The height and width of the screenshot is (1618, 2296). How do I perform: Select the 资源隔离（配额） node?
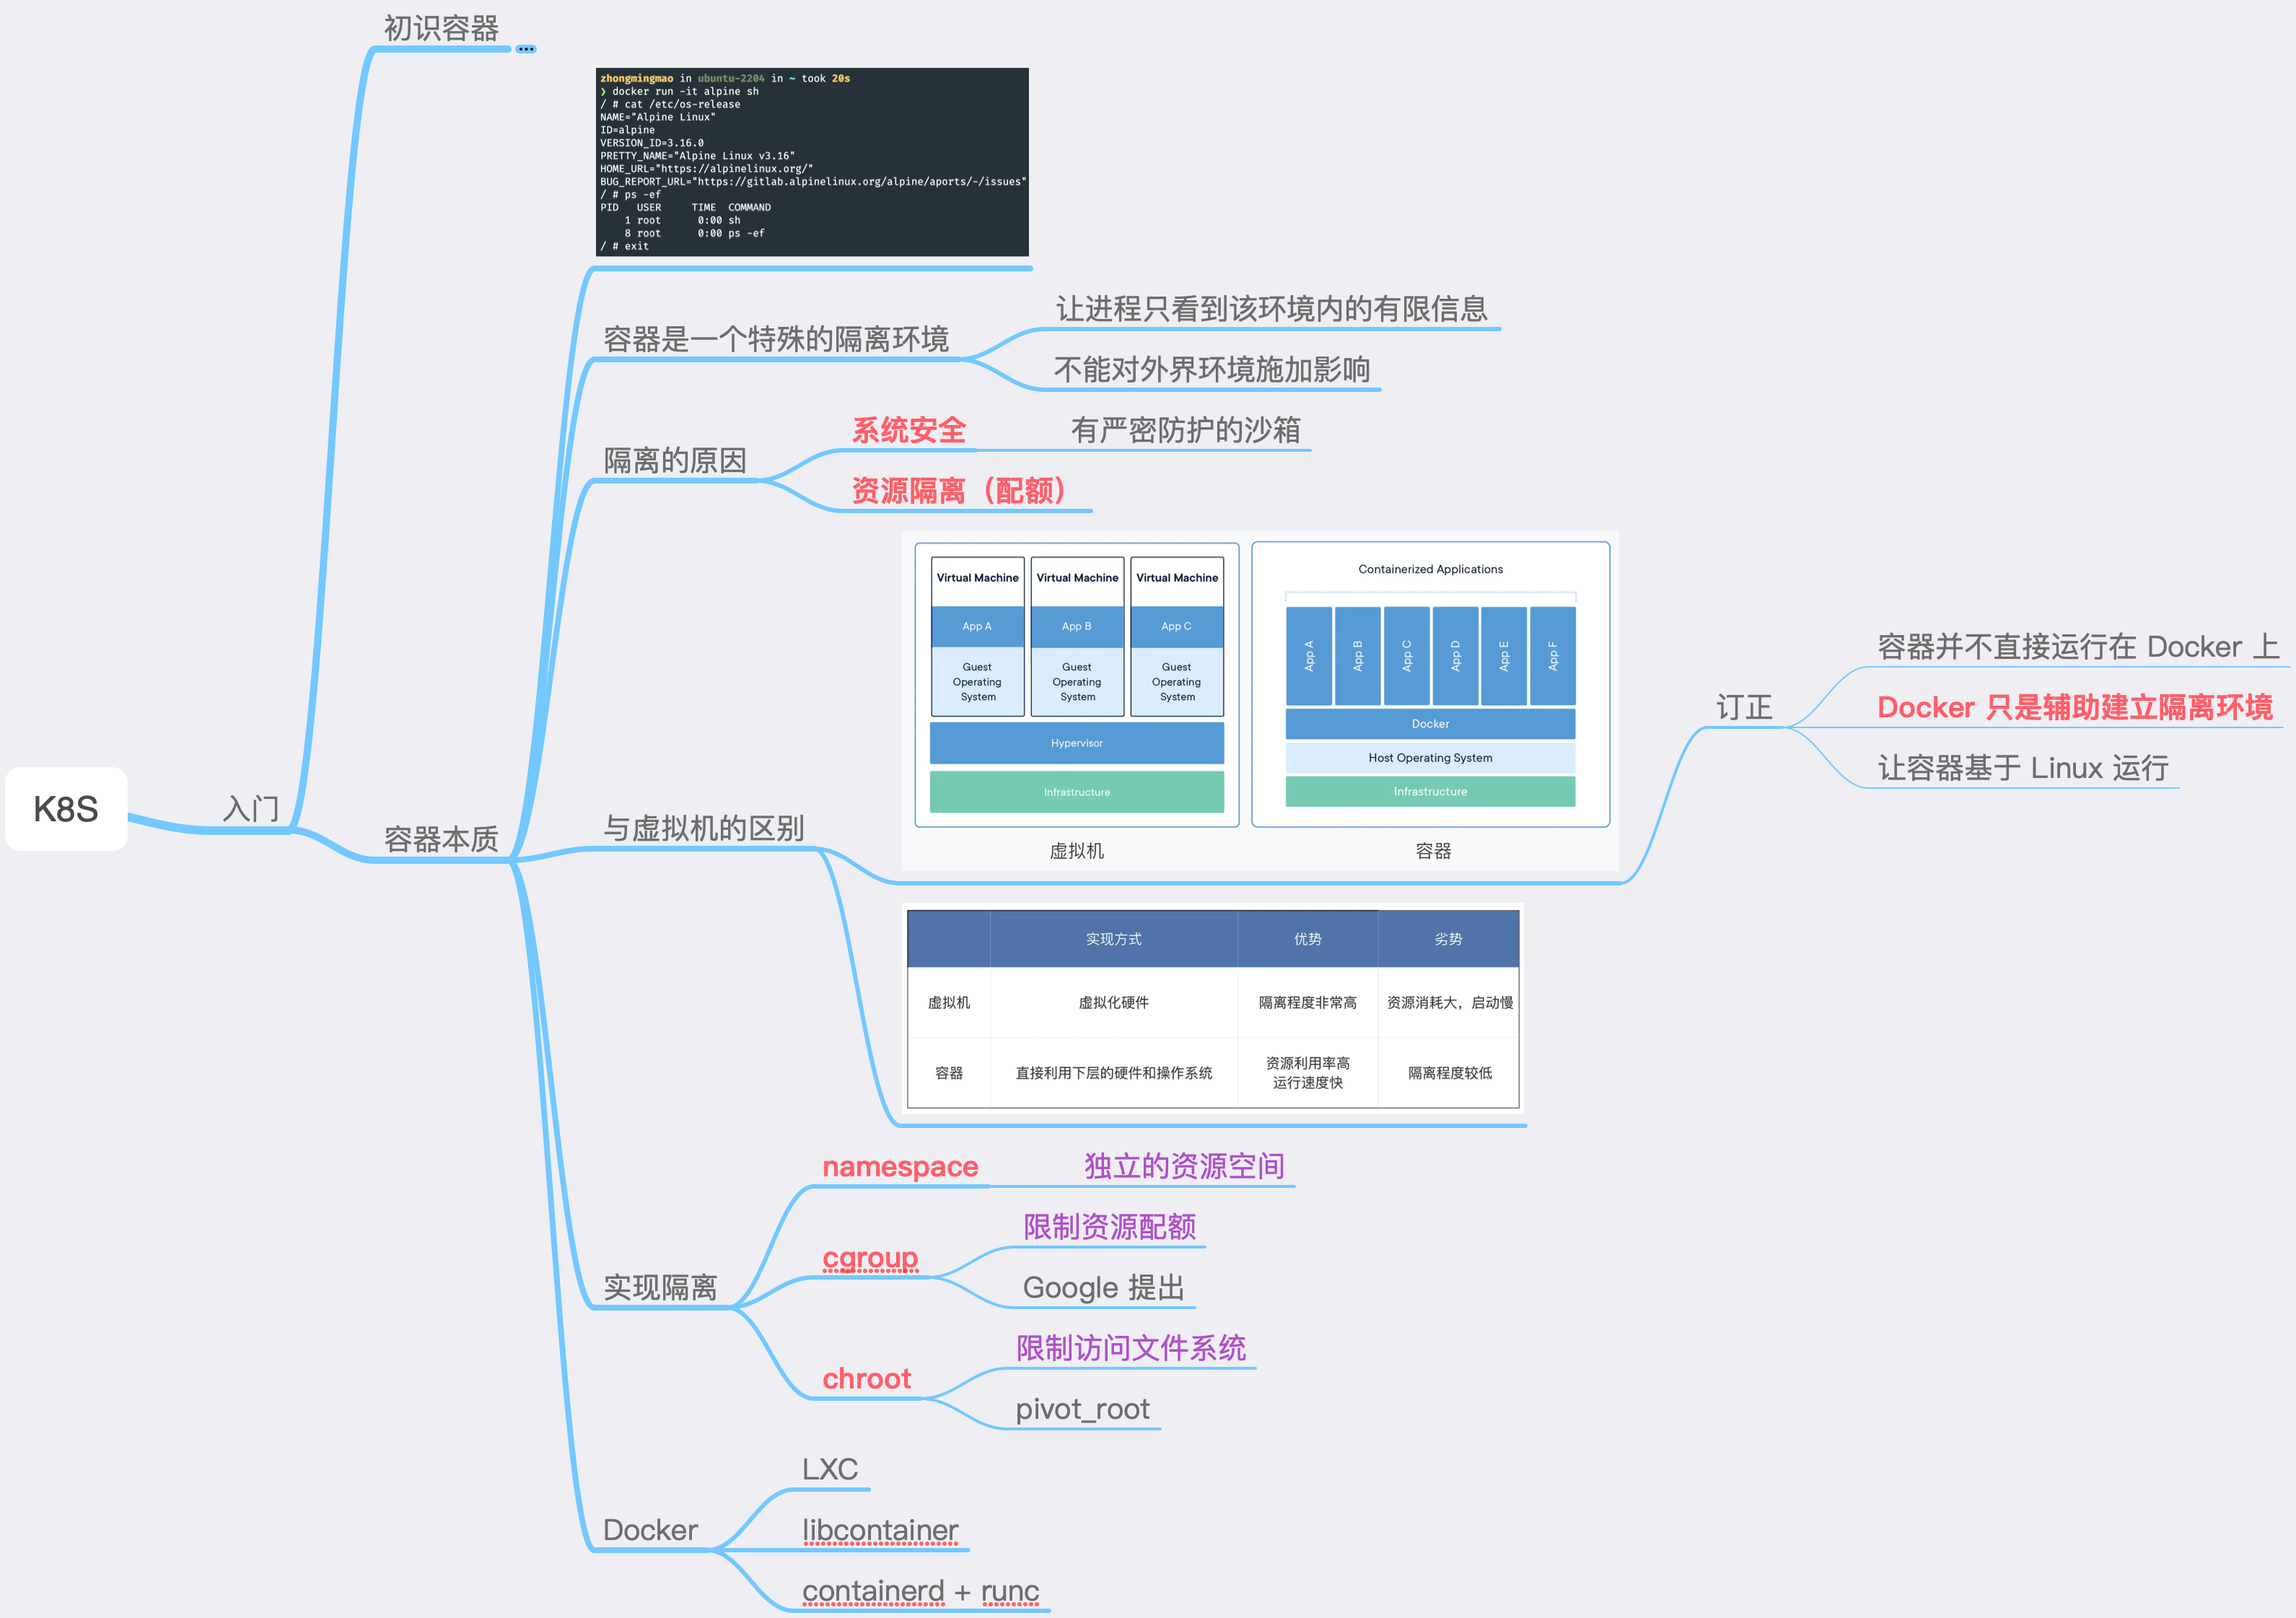coord(959,490)
